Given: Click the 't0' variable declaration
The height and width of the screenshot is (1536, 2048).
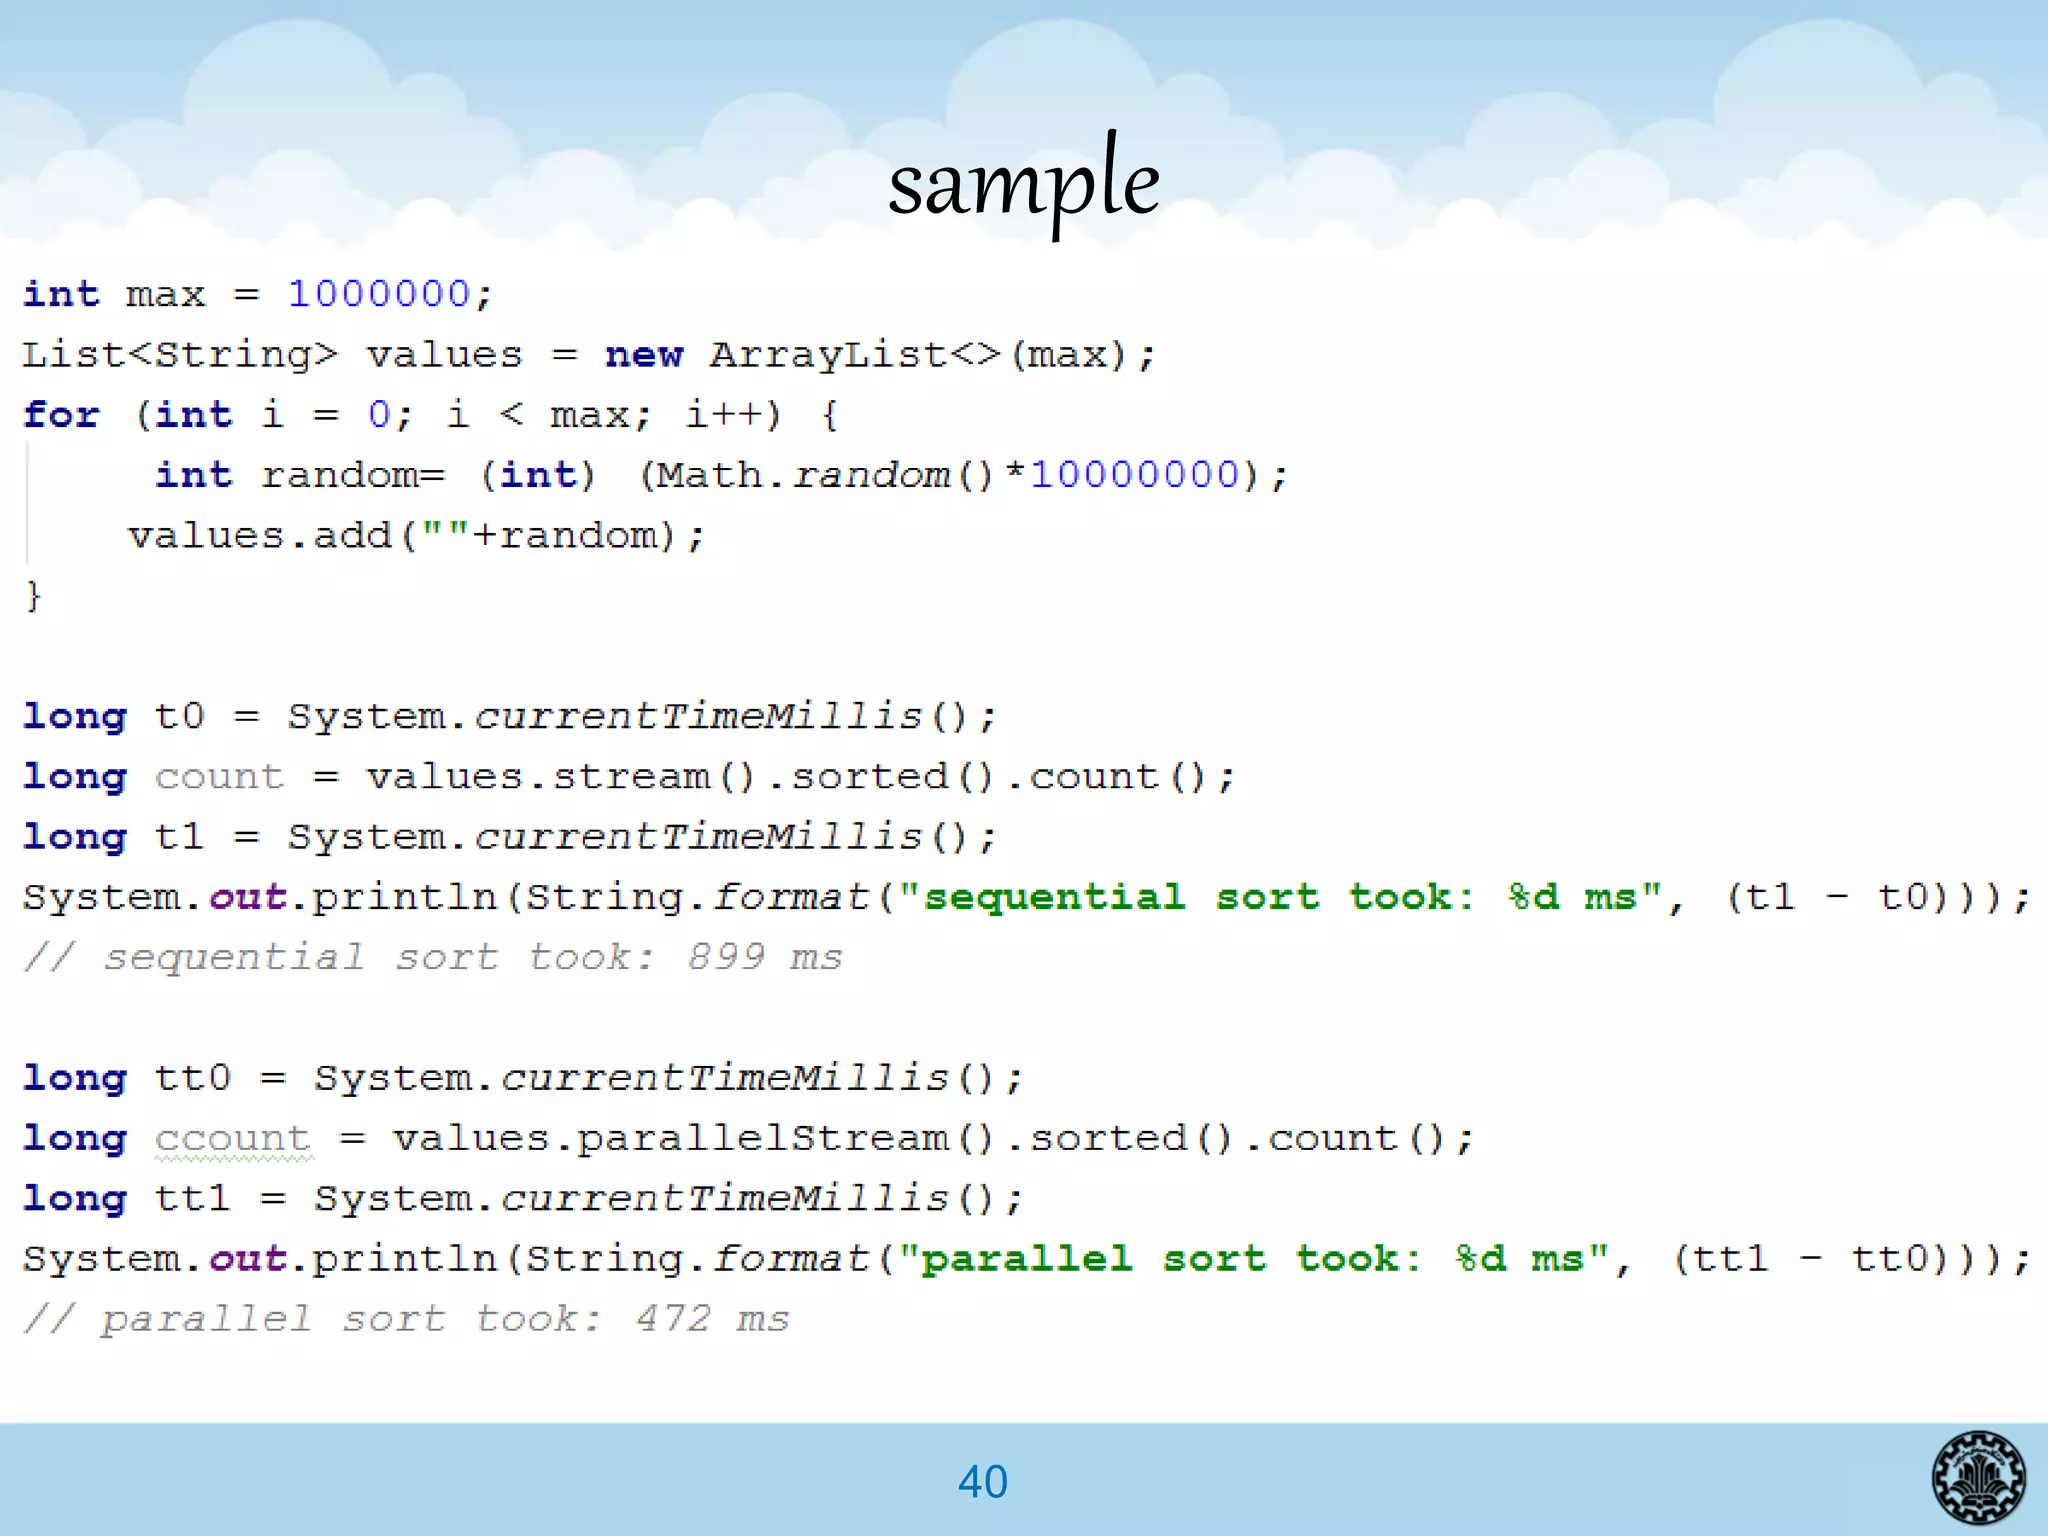Looking at the screenshot, I should pos(179,717).
